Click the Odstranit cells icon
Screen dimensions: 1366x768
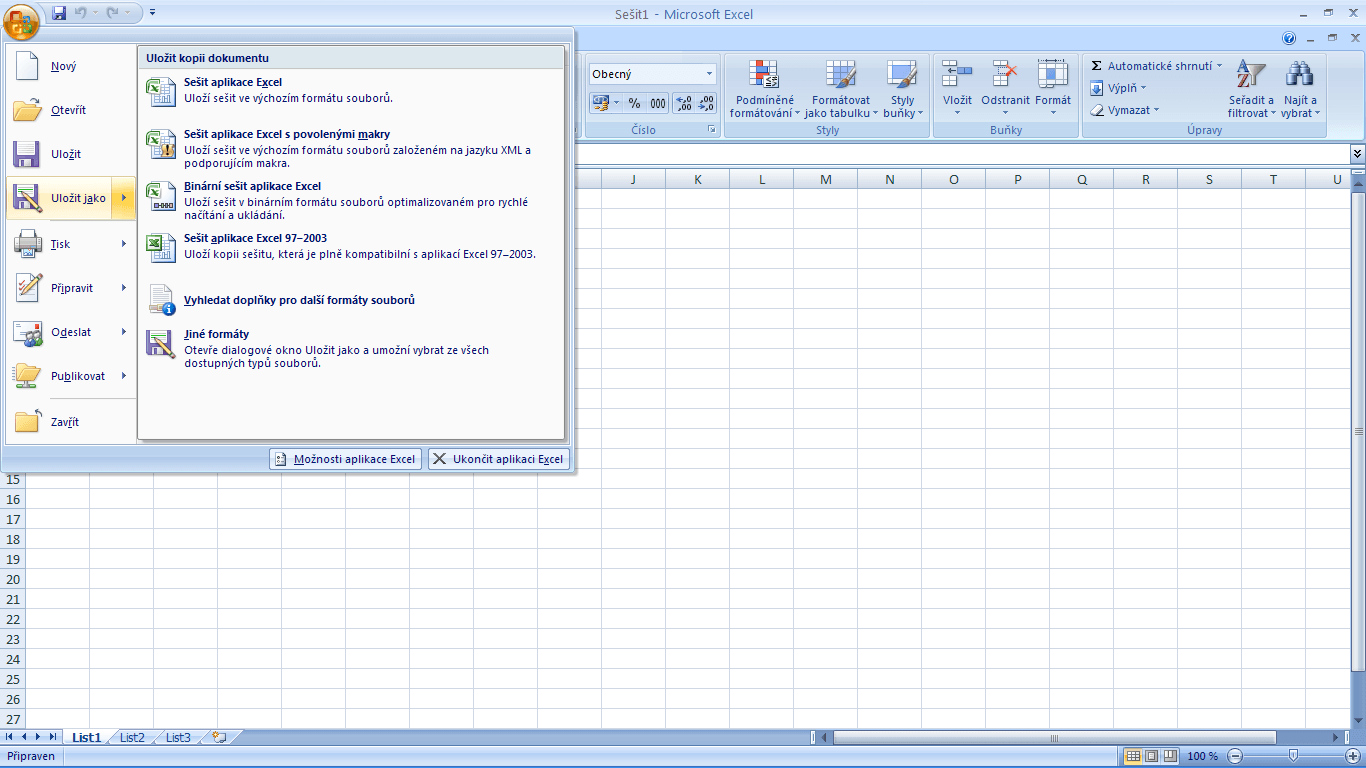(1005, 74)
